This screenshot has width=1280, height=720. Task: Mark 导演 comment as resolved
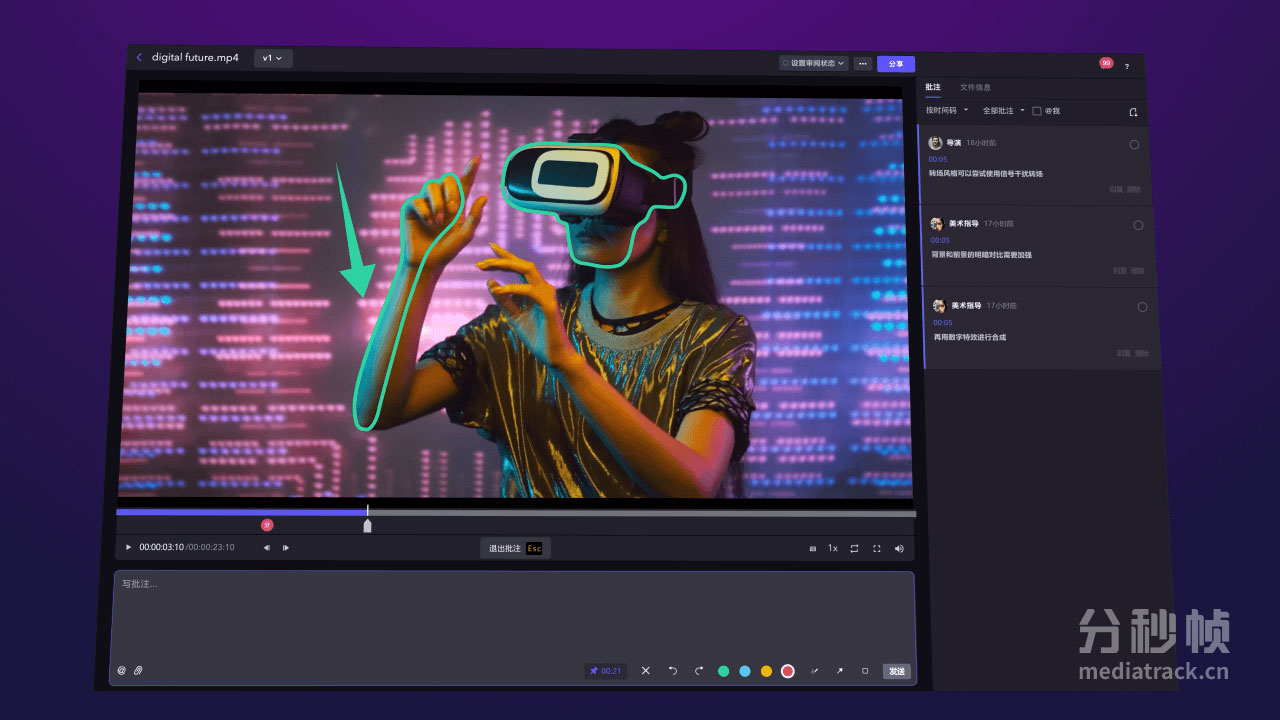[x=1134, y=144]
